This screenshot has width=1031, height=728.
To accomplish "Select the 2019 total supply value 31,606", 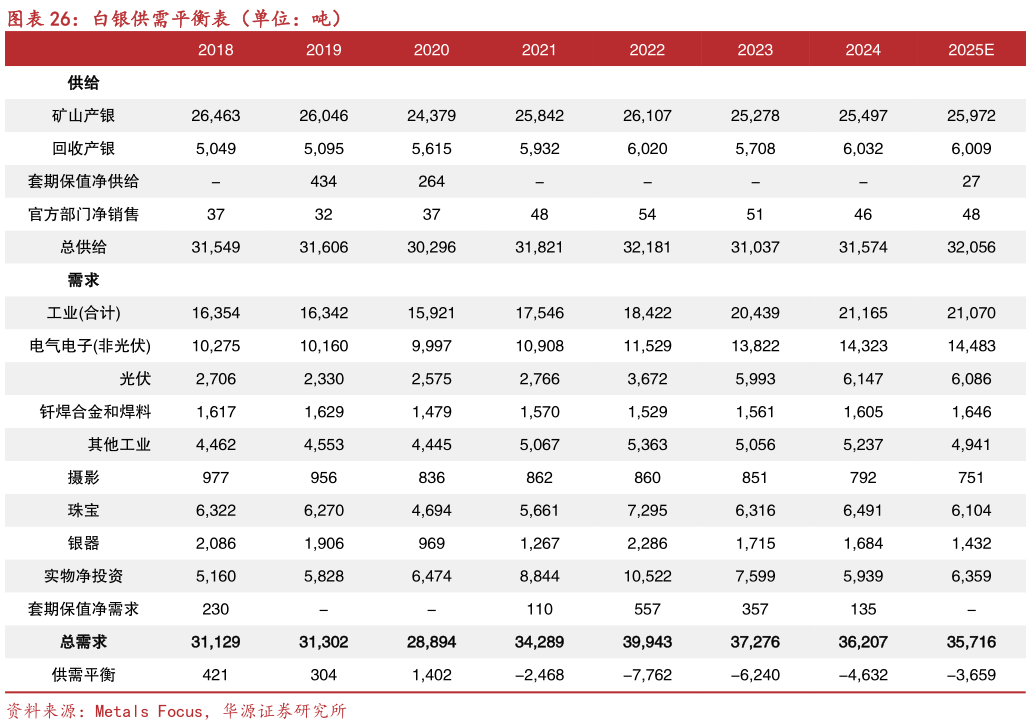I will pyautogui.click(x=323, y=247).
